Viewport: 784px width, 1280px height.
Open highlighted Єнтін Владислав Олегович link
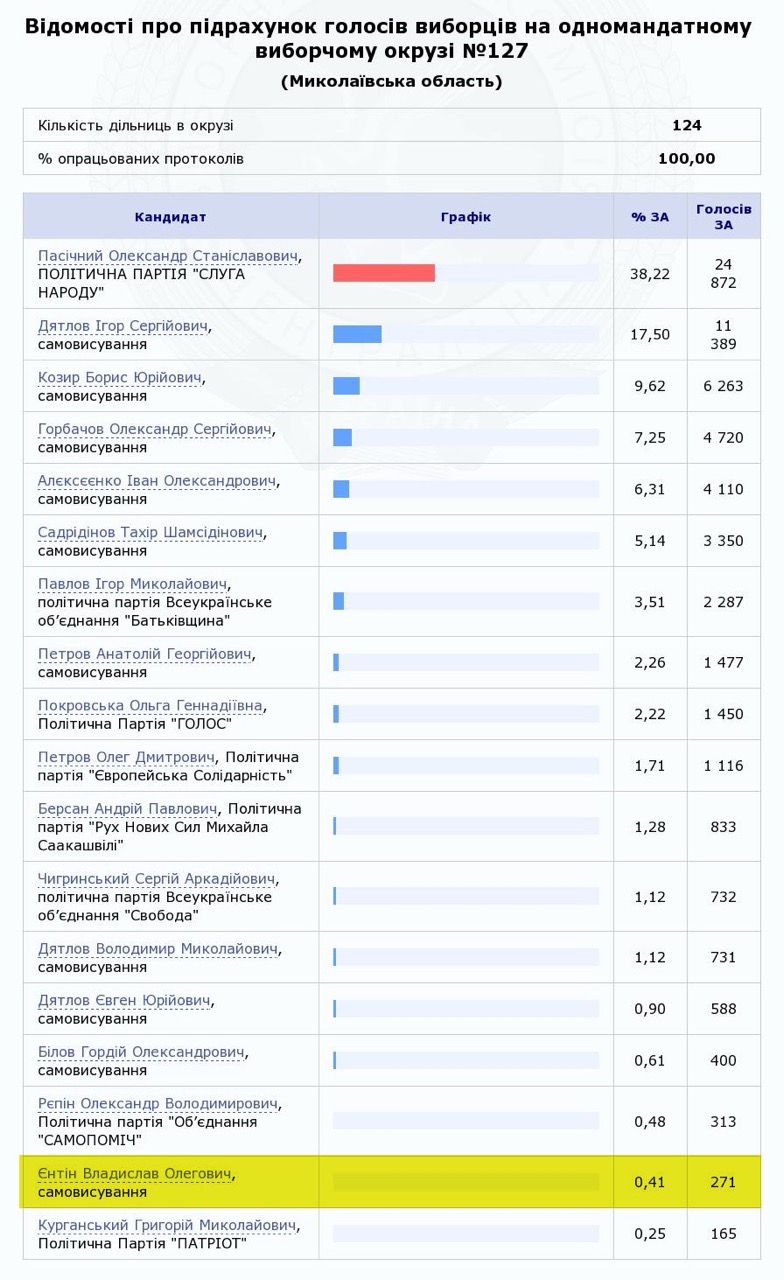pos(135,1174)
